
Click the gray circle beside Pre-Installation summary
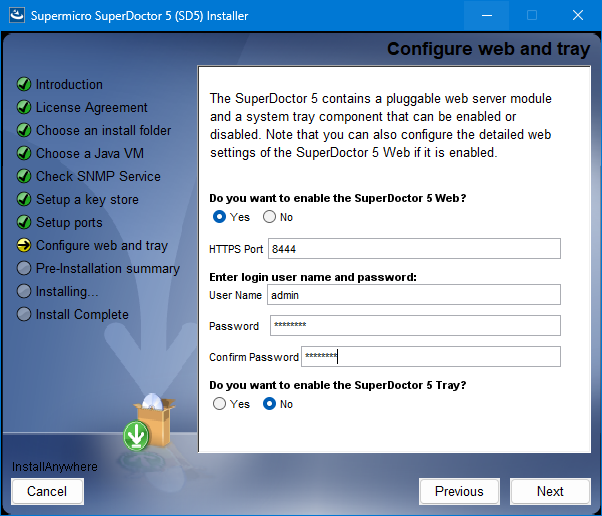point(24,268)
